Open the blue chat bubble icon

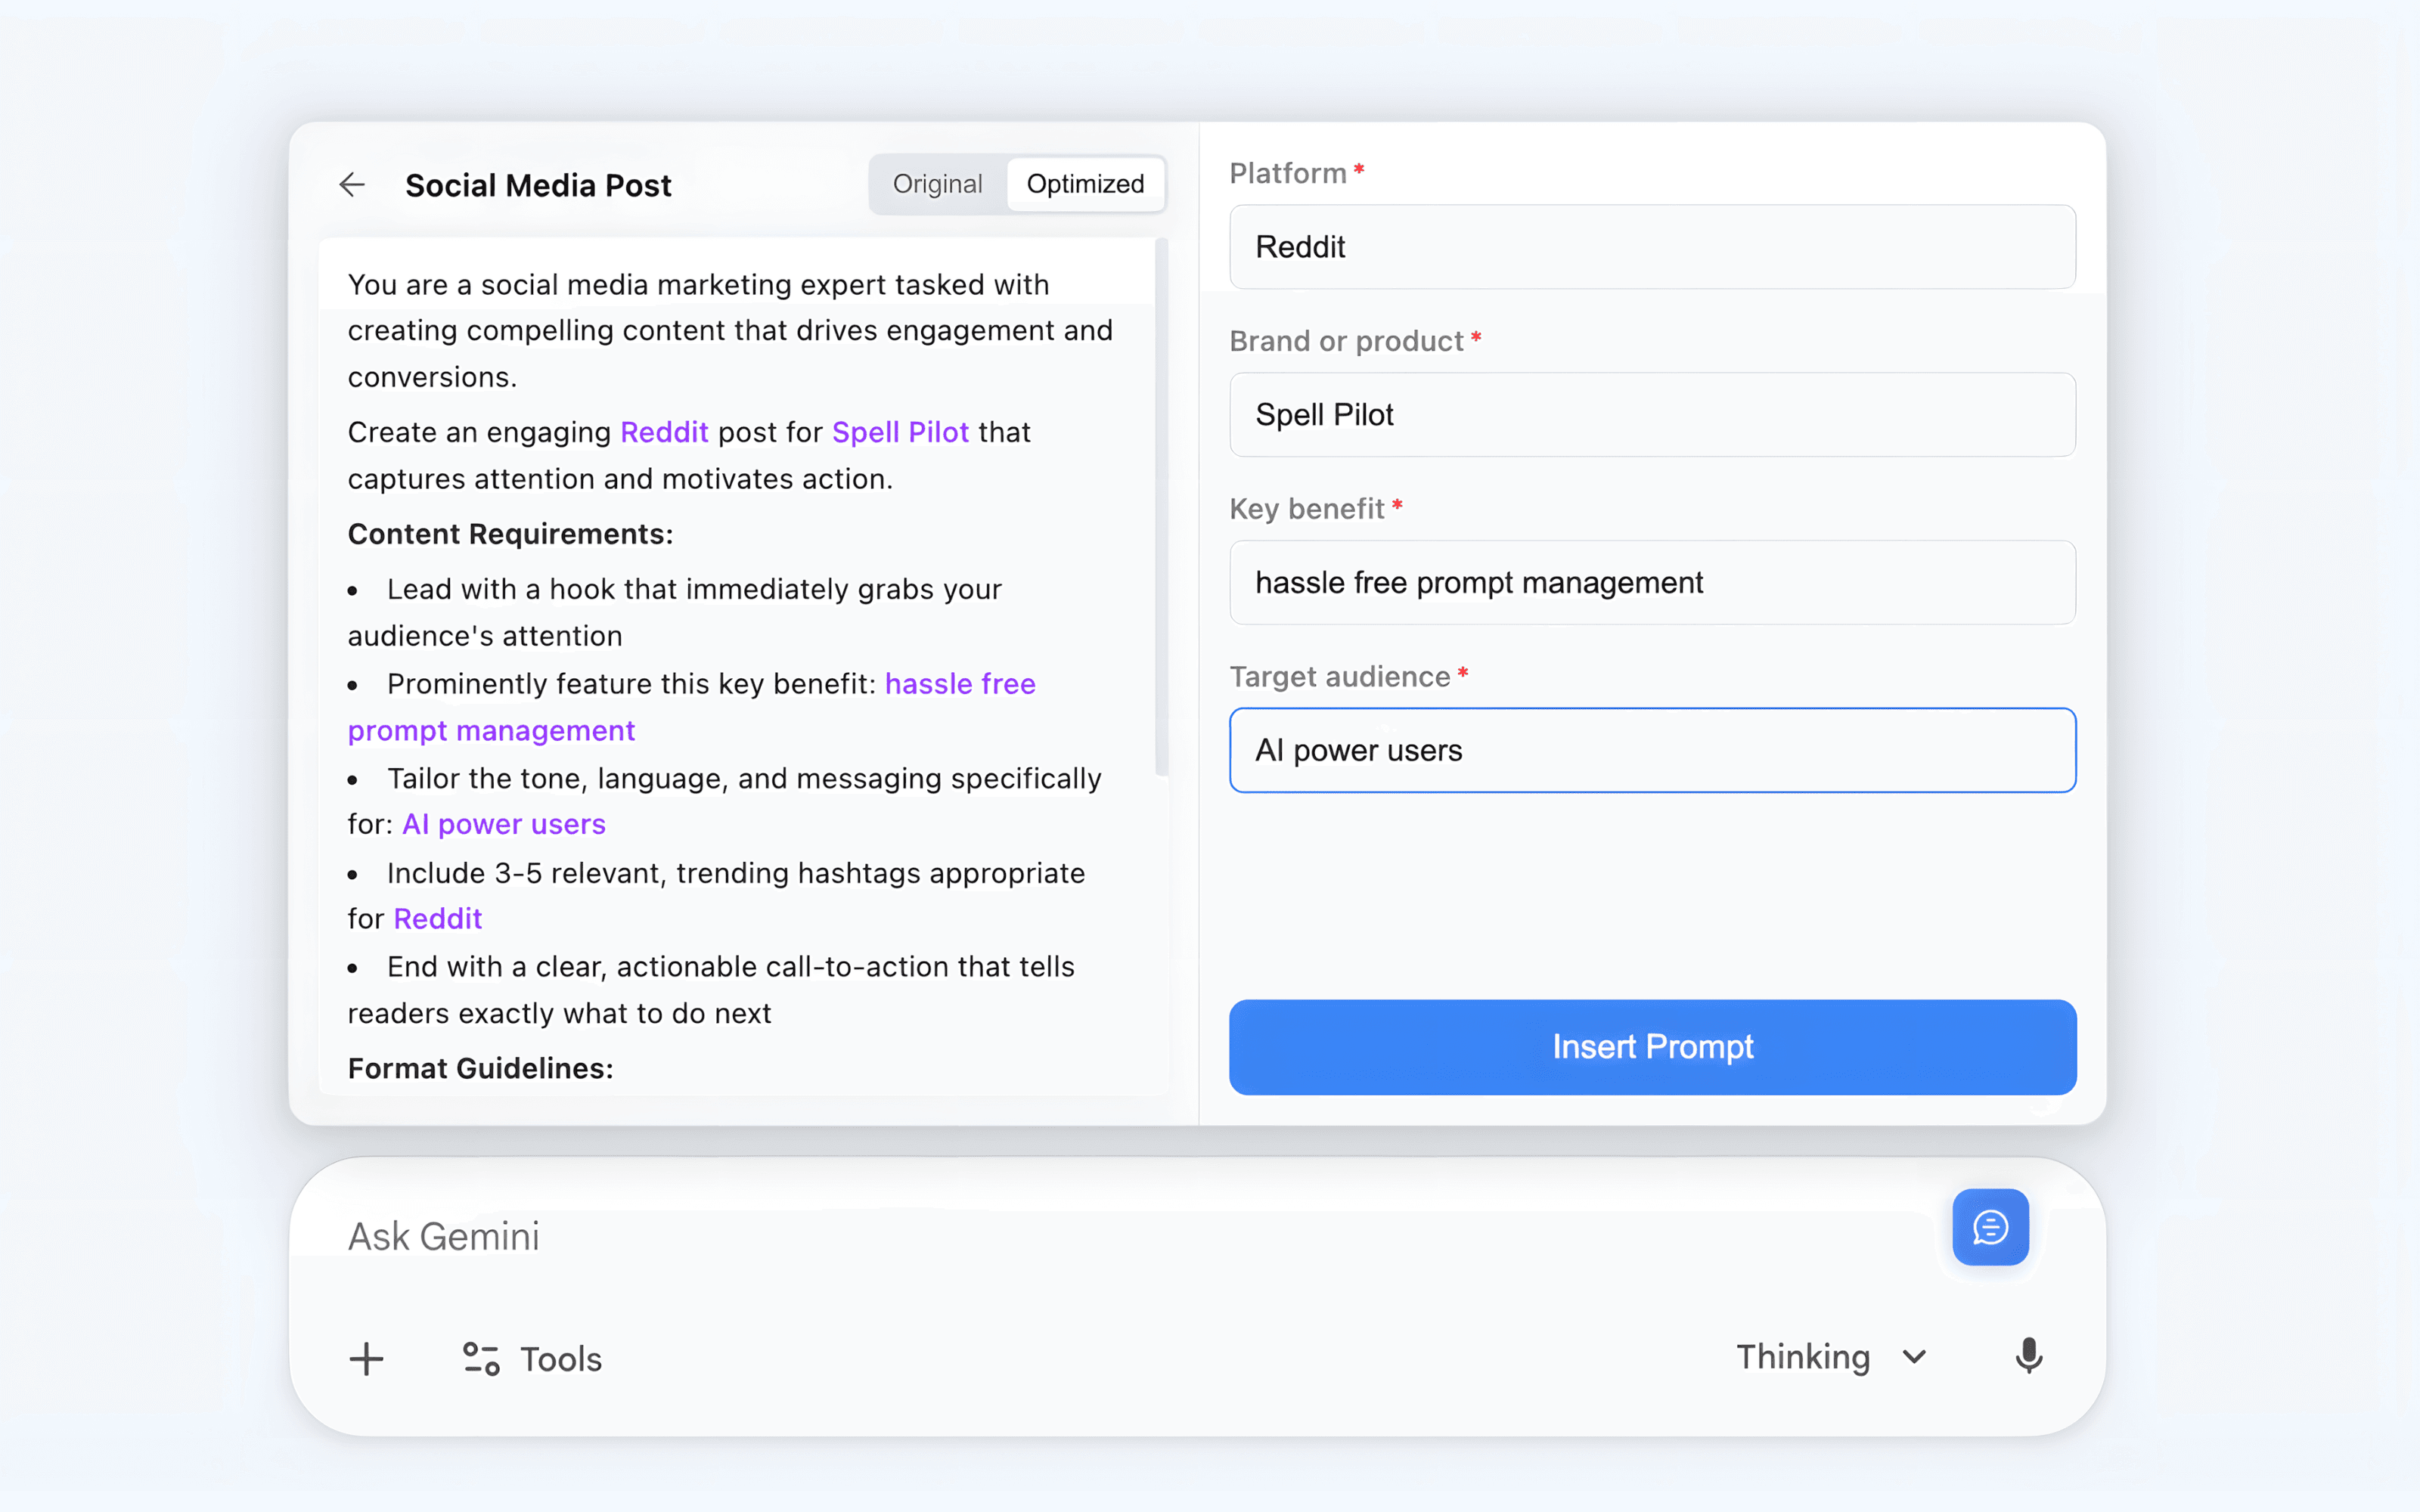(1990, 1228)
